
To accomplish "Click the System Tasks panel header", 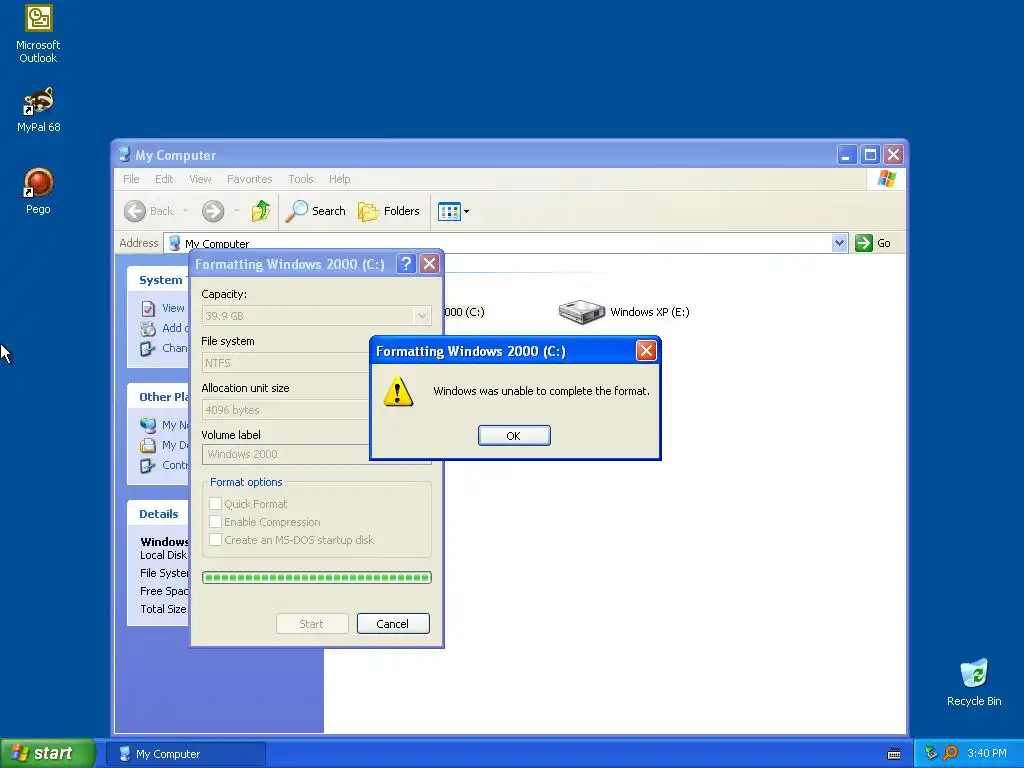I will click(x=159, y=280).
